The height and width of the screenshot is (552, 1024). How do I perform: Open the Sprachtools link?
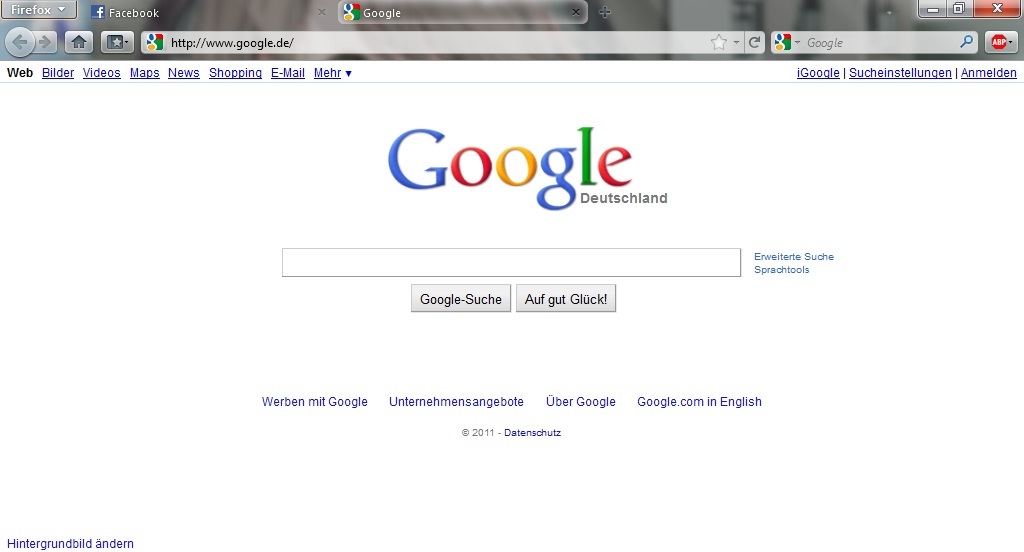(x=782, y=270)
